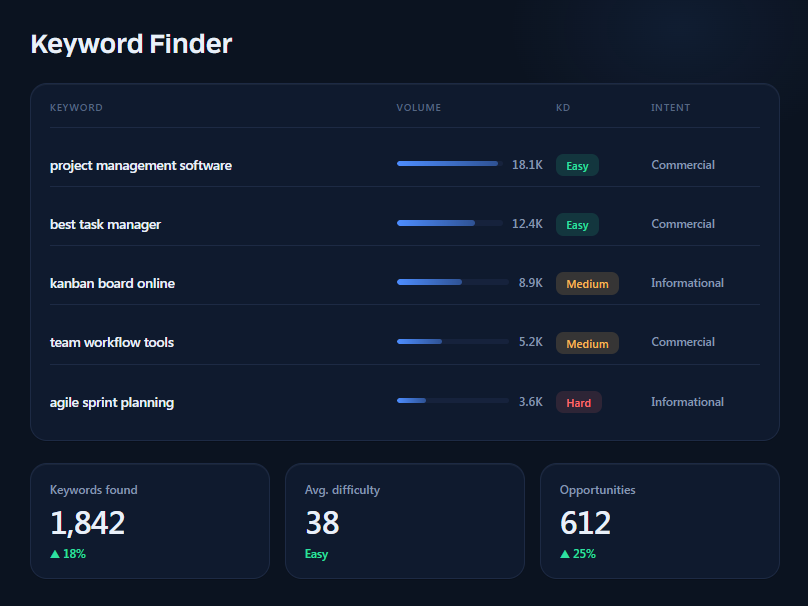Select the "kanban board online" keyword
This screenshot has width=808, height=606.
[x=112, y=283]
